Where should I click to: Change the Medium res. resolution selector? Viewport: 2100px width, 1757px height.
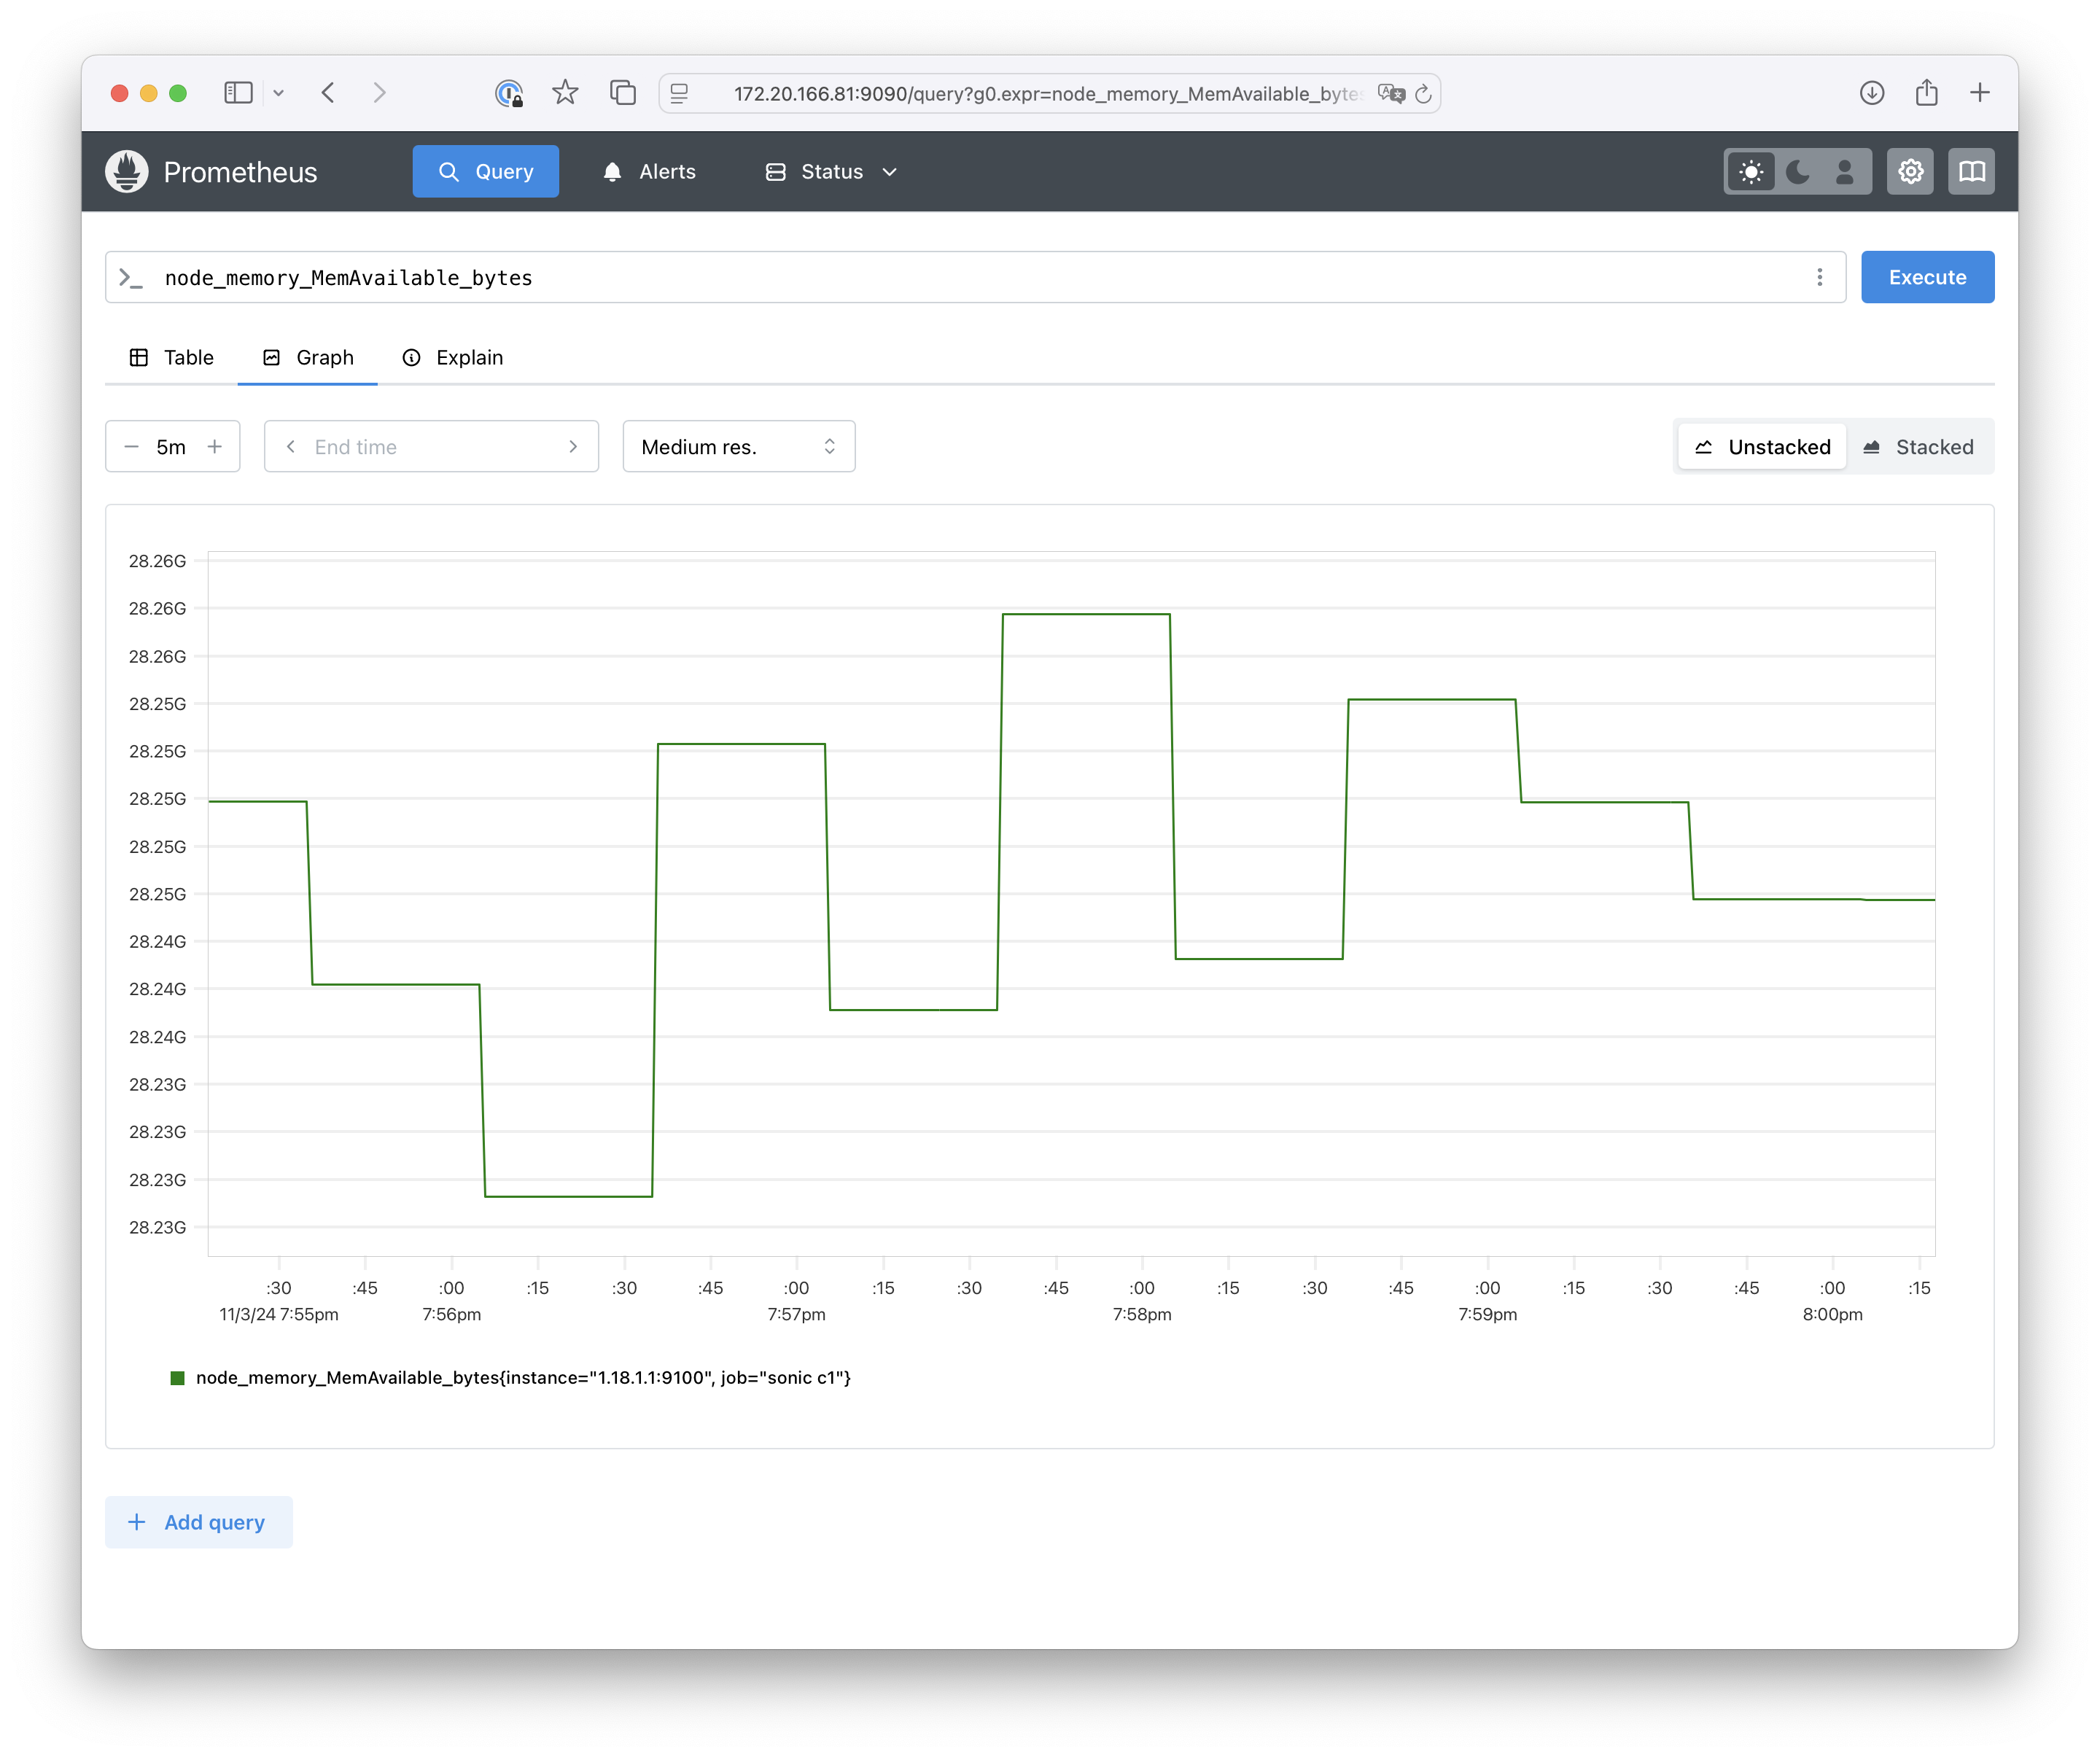click(738, 446)
